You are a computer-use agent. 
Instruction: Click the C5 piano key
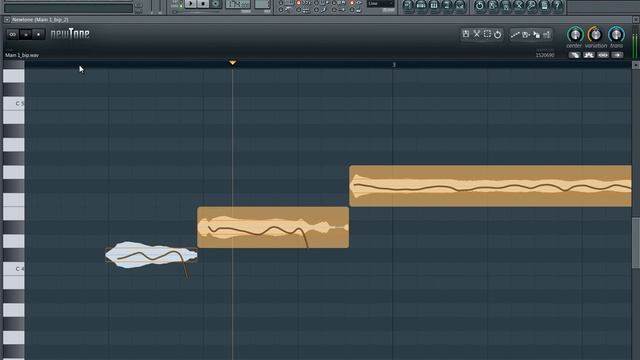[13, 103]
